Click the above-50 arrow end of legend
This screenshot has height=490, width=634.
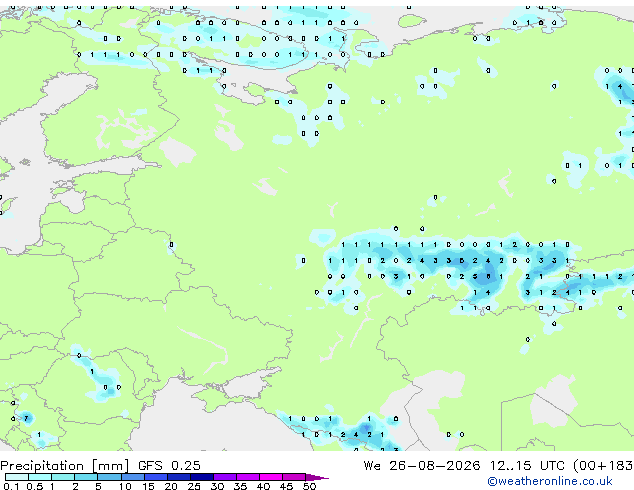pyautogui.click(x=317, y=477)
